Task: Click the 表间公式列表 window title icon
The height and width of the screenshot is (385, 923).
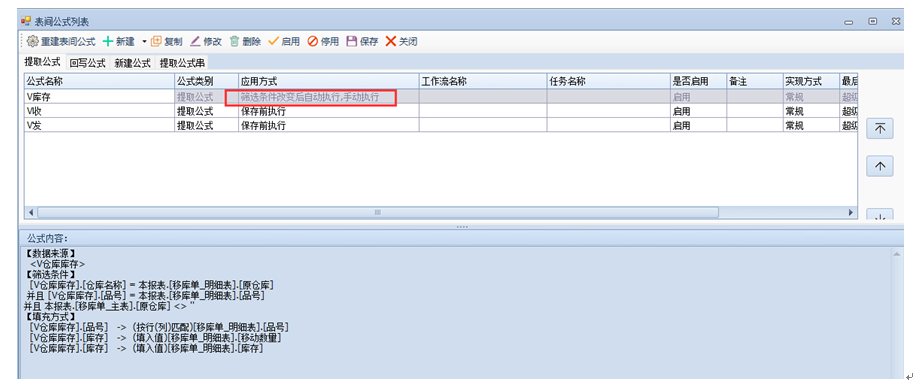Action: [x=26, y=21]
